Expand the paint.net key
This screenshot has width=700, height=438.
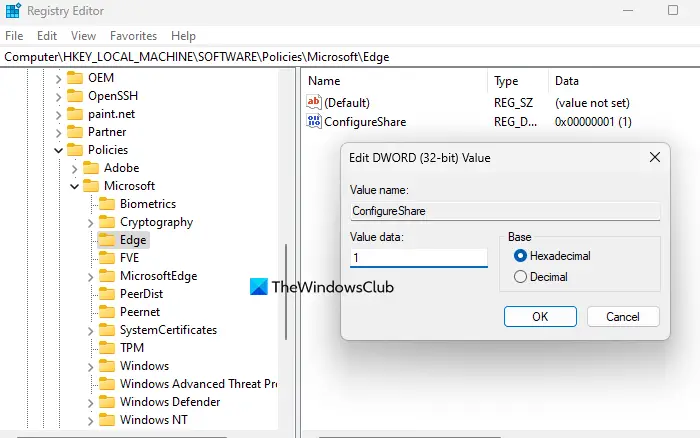pyautogui.click(x=58, y=115)
